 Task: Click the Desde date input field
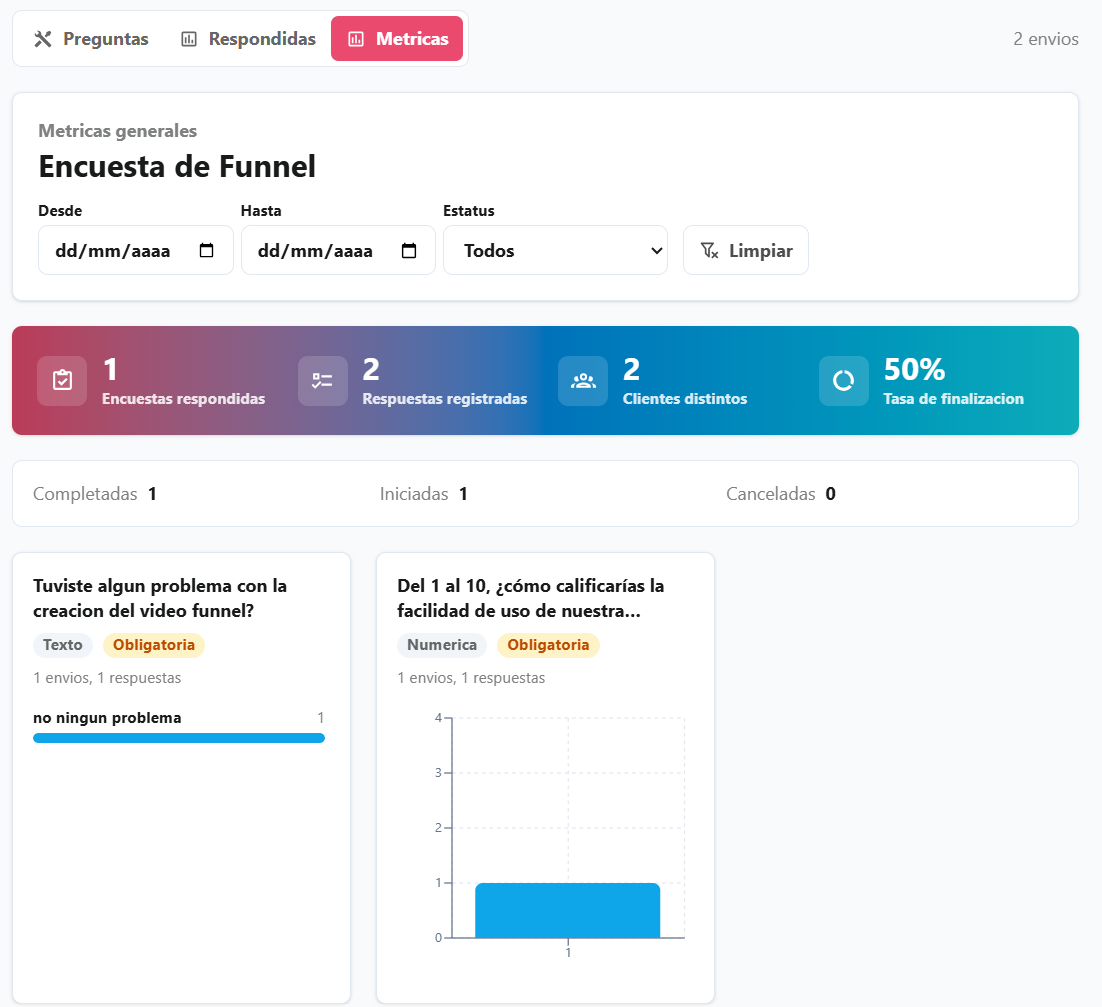[136, 250]
